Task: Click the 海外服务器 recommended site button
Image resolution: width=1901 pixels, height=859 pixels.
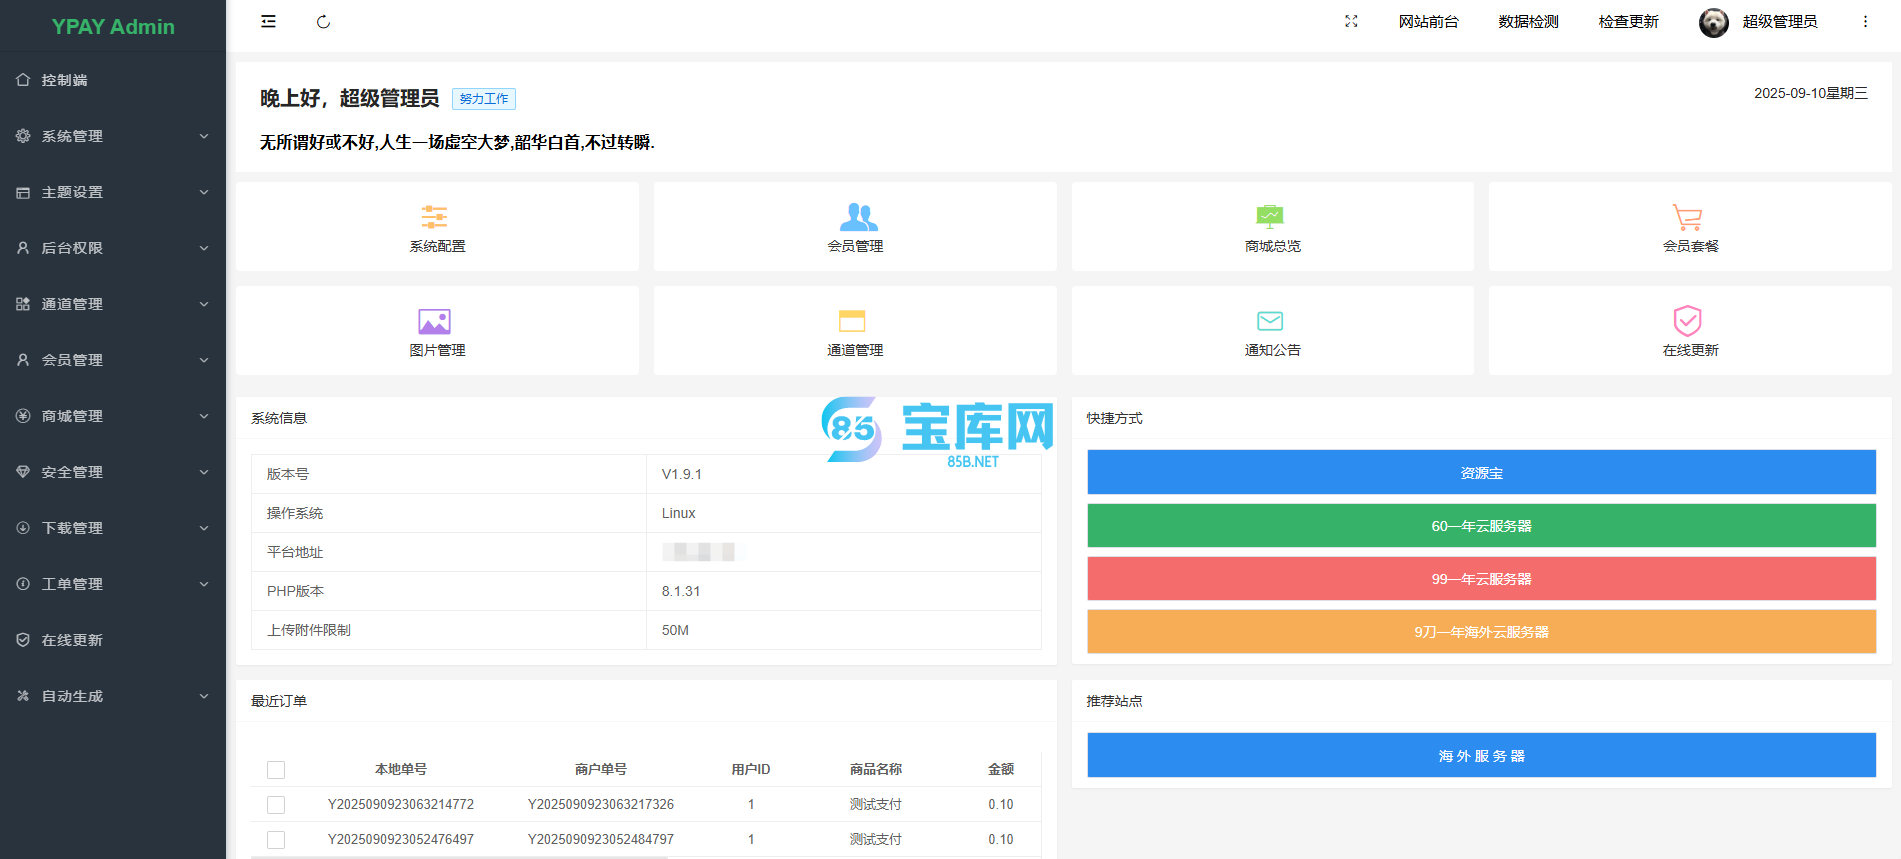Action: click(1481, 756)
